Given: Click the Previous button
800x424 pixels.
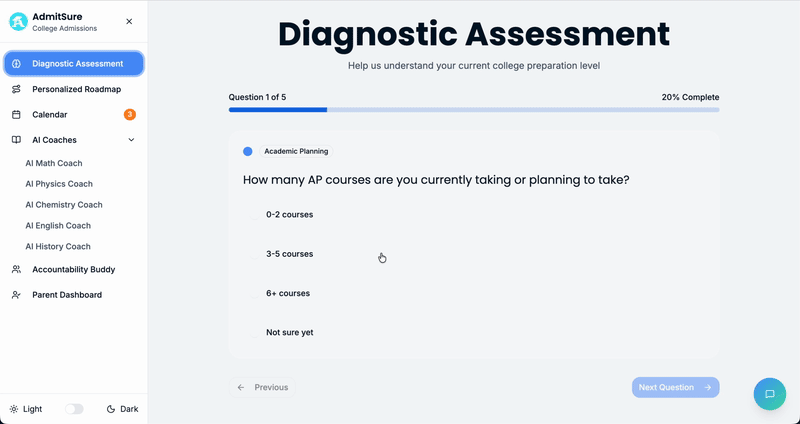Looking at the screenshot, I should (262, 387).
